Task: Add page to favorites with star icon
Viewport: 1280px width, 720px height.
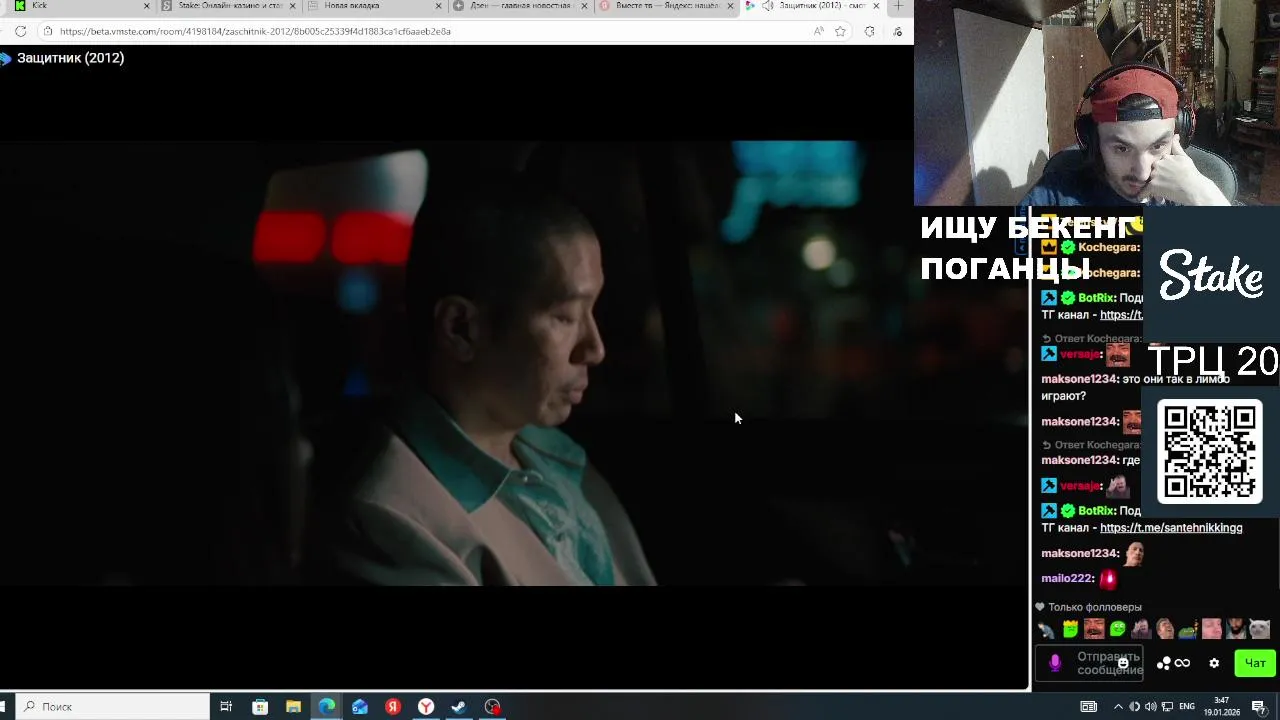Action: pyautogui.click(x=840, y=31)
